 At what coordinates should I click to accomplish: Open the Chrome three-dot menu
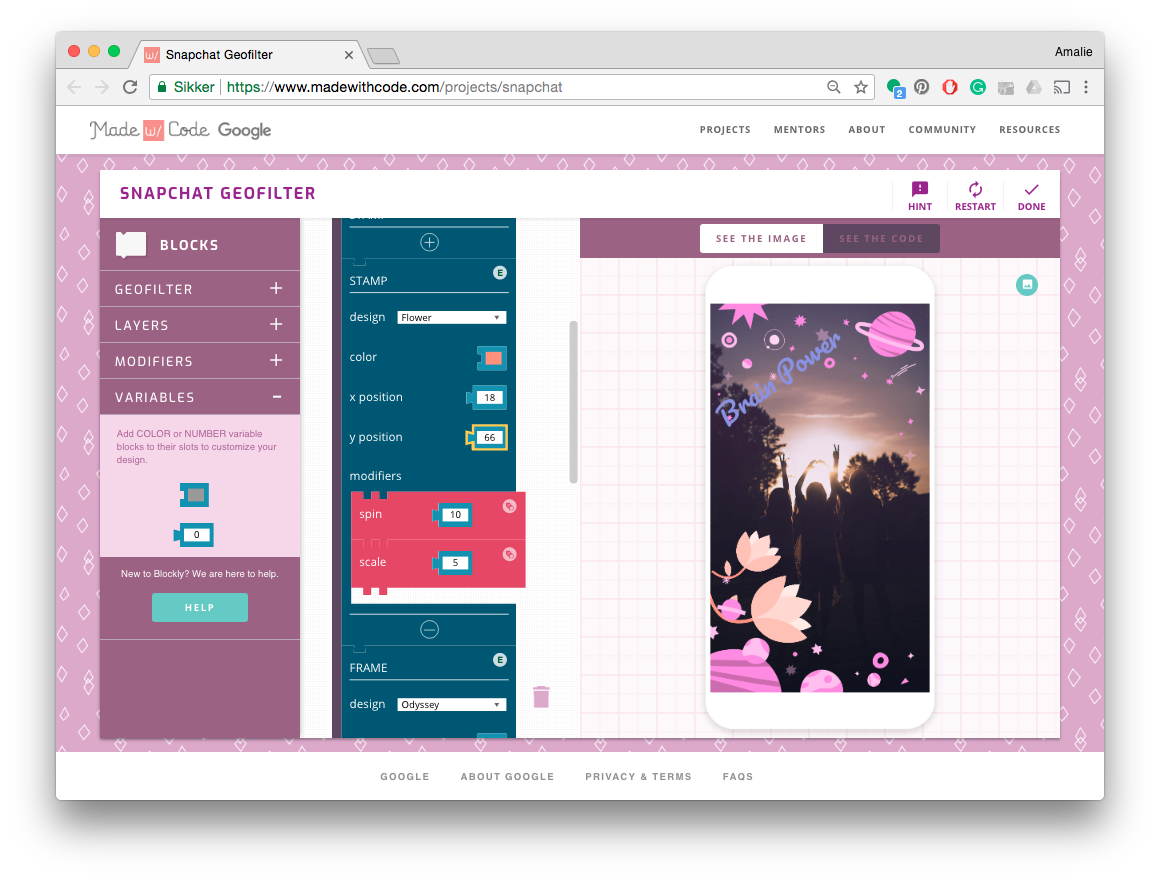1086,87
